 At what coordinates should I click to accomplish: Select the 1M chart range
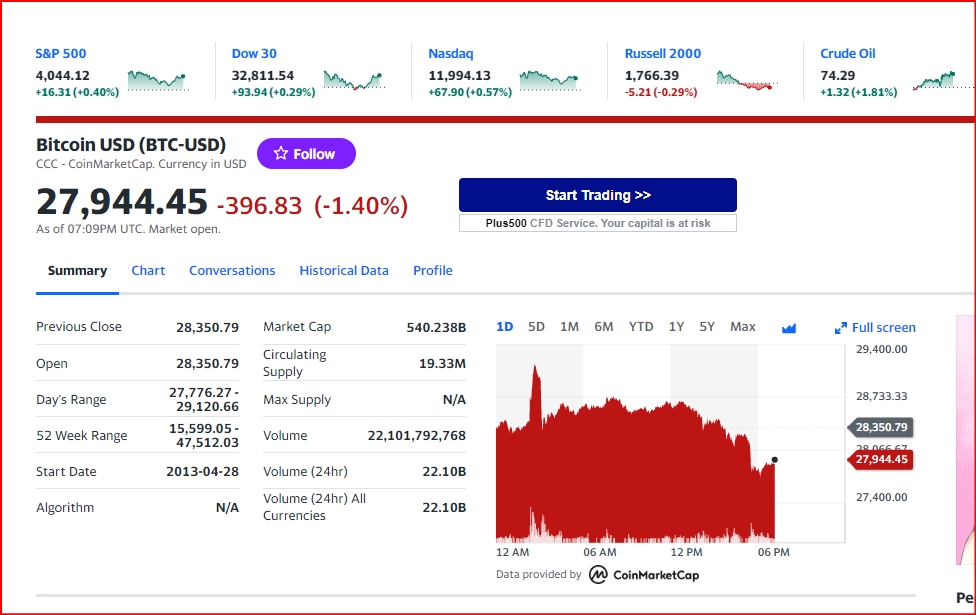pos(569,327)
